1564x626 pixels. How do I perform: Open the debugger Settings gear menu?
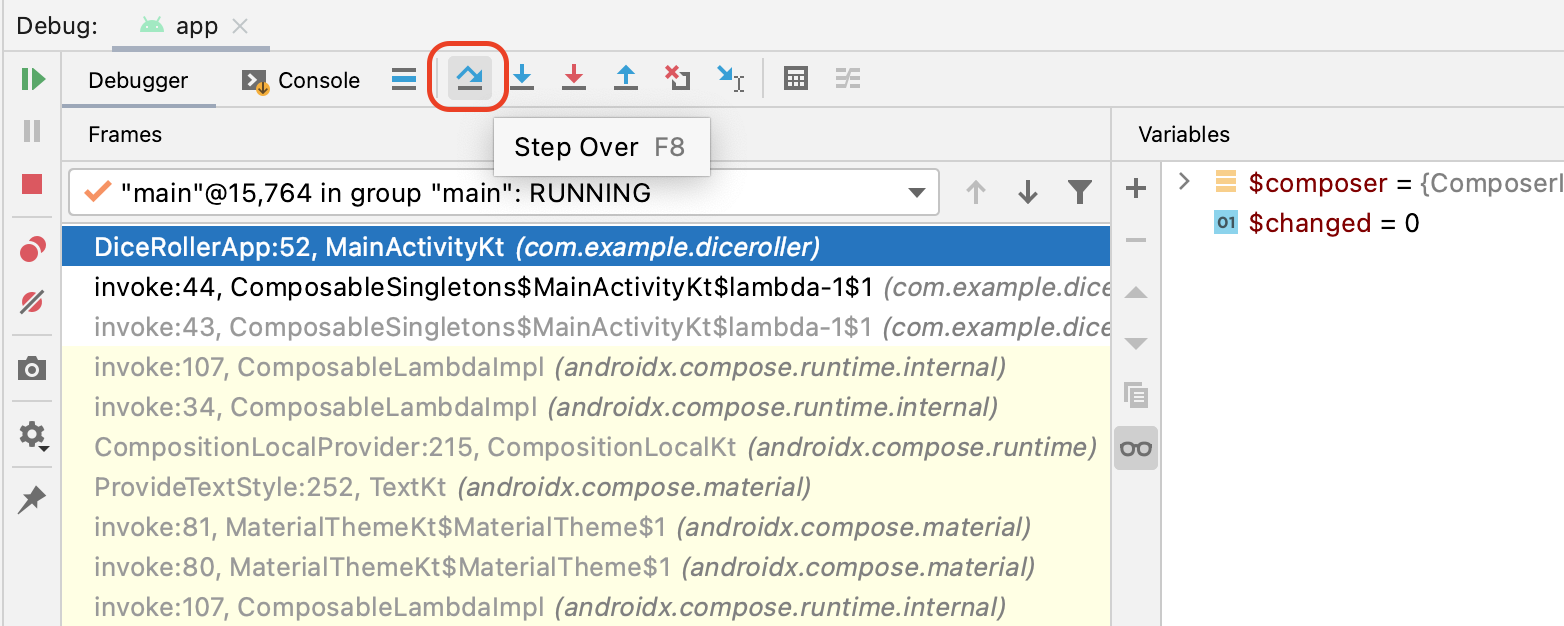(x=32, y=435)
